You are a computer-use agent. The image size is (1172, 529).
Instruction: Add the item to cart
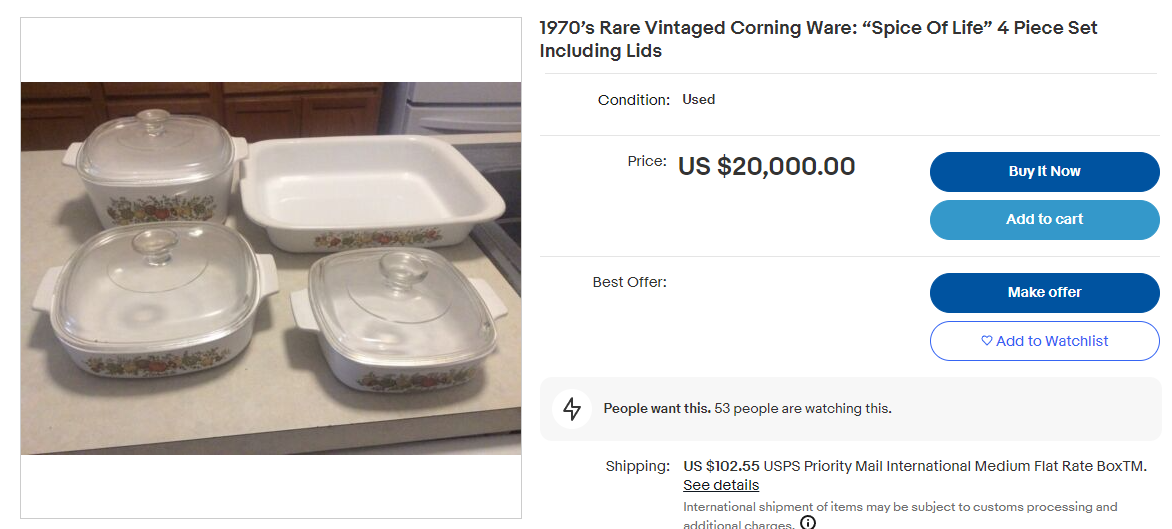point(1044,219)
